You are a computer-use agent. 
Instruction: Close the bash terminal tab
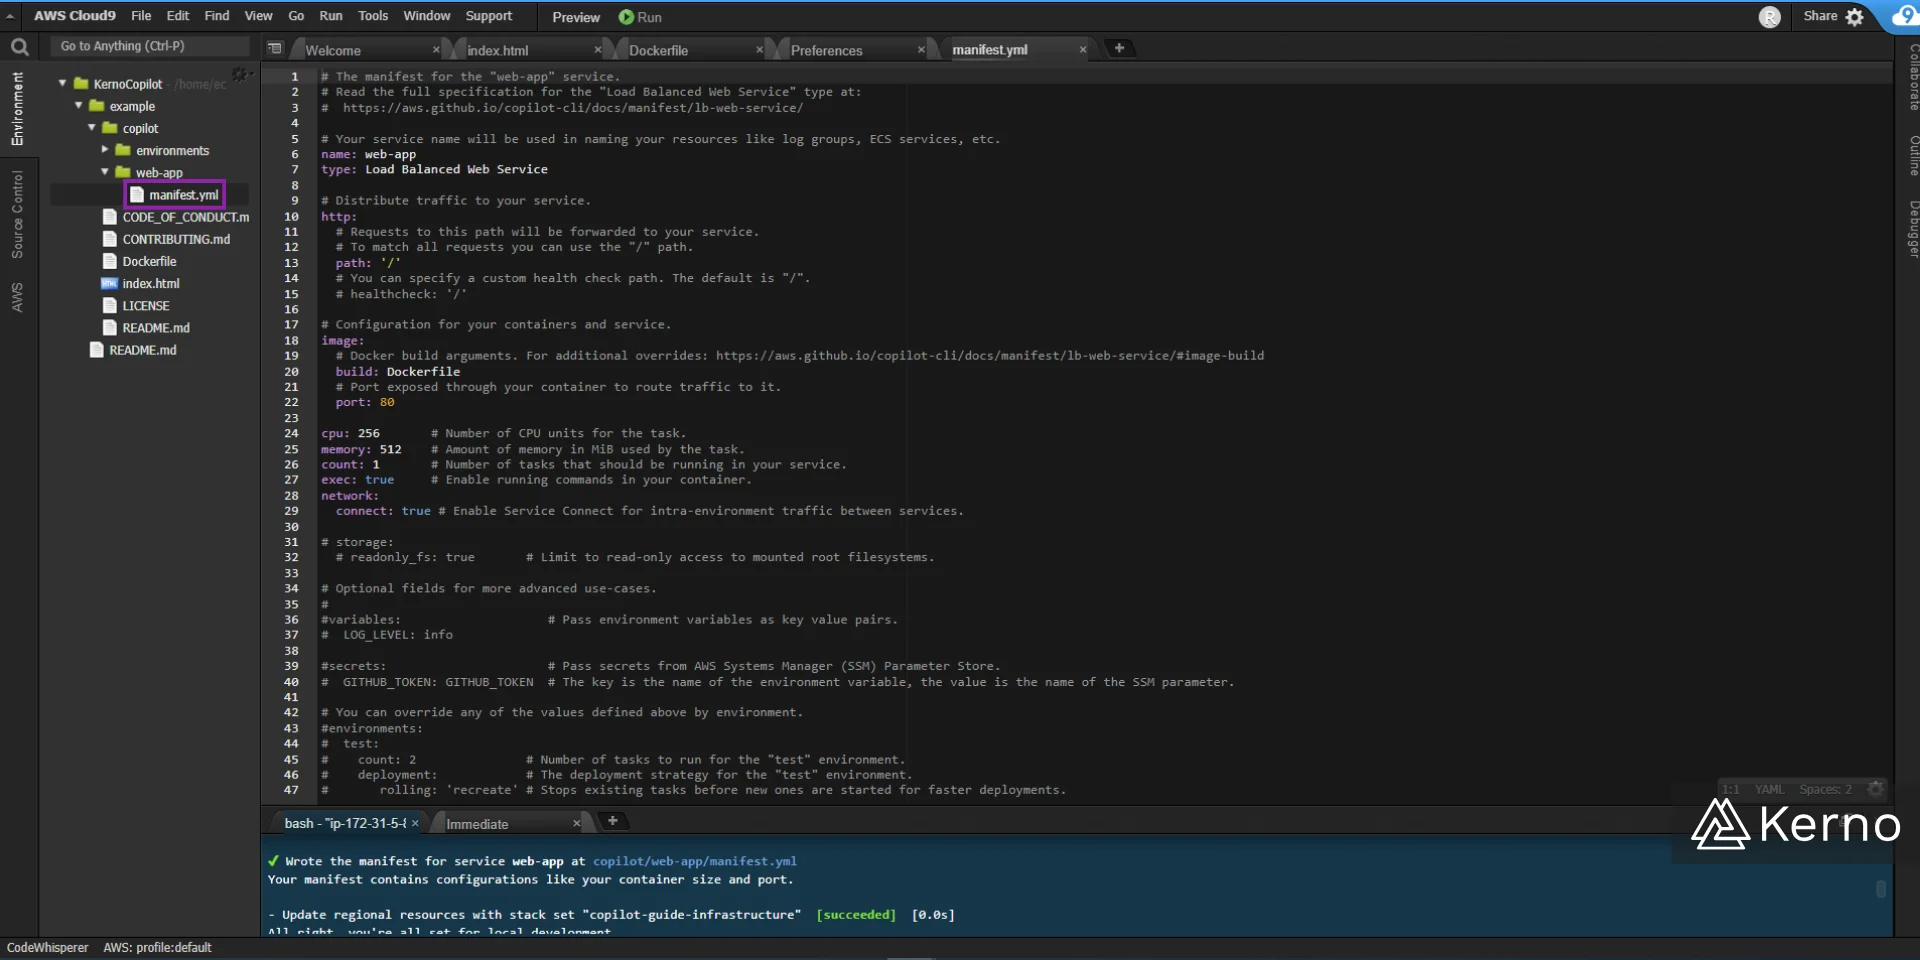(x=415, y=823)
